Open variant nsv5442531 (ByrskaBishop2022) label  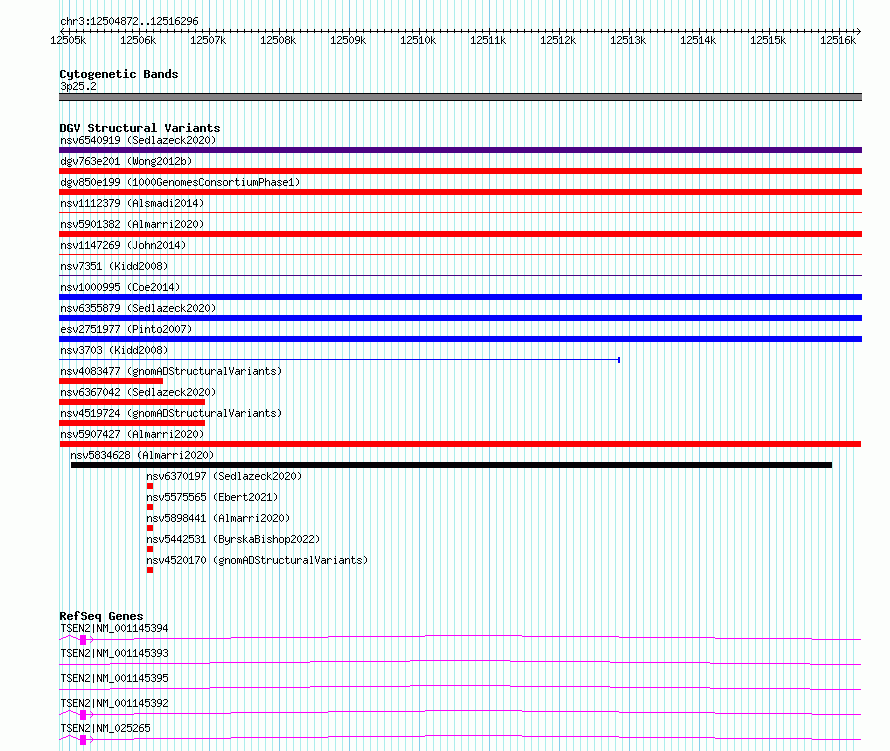coord(233,539)
